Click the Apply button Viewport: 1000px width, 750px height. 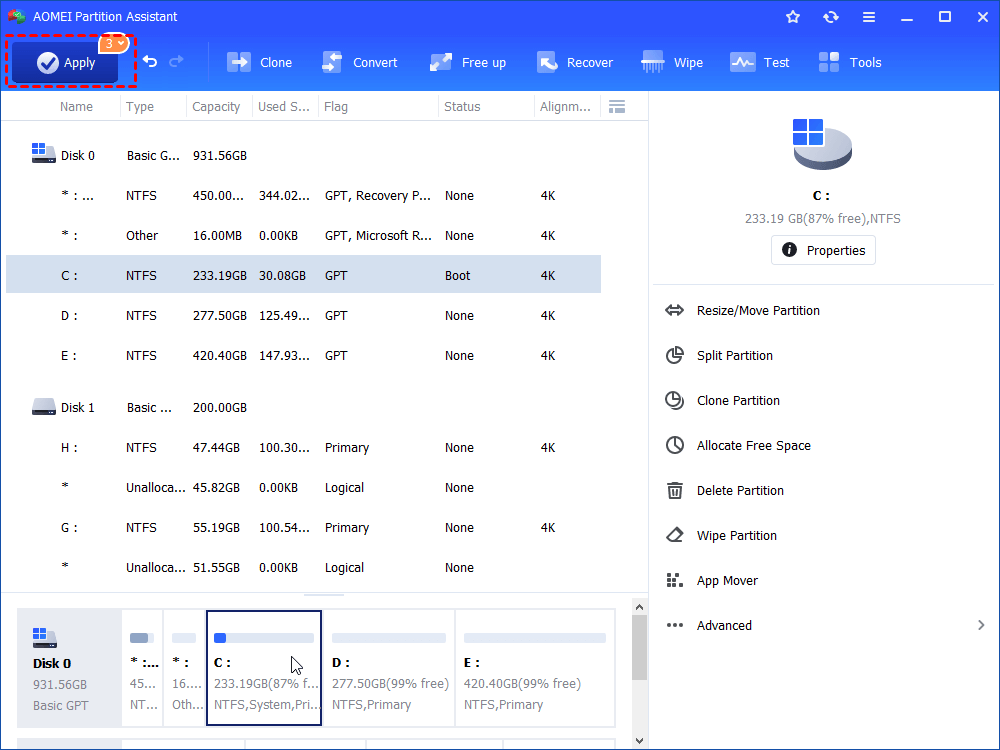(x=65, y=62)
